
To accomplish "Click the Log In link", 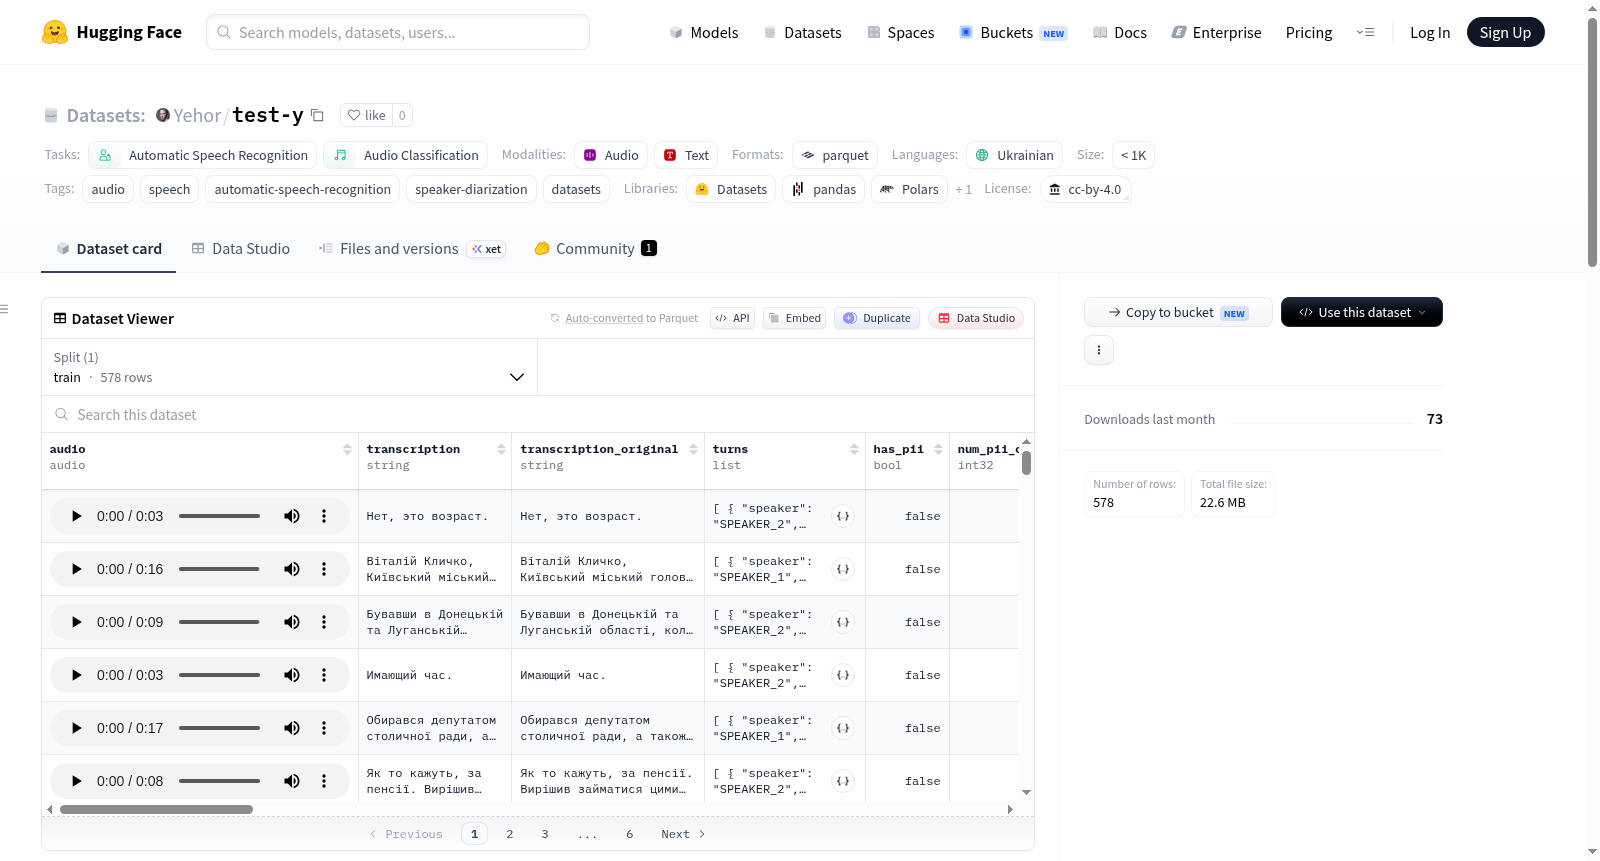I will [x=1430, y=32].
